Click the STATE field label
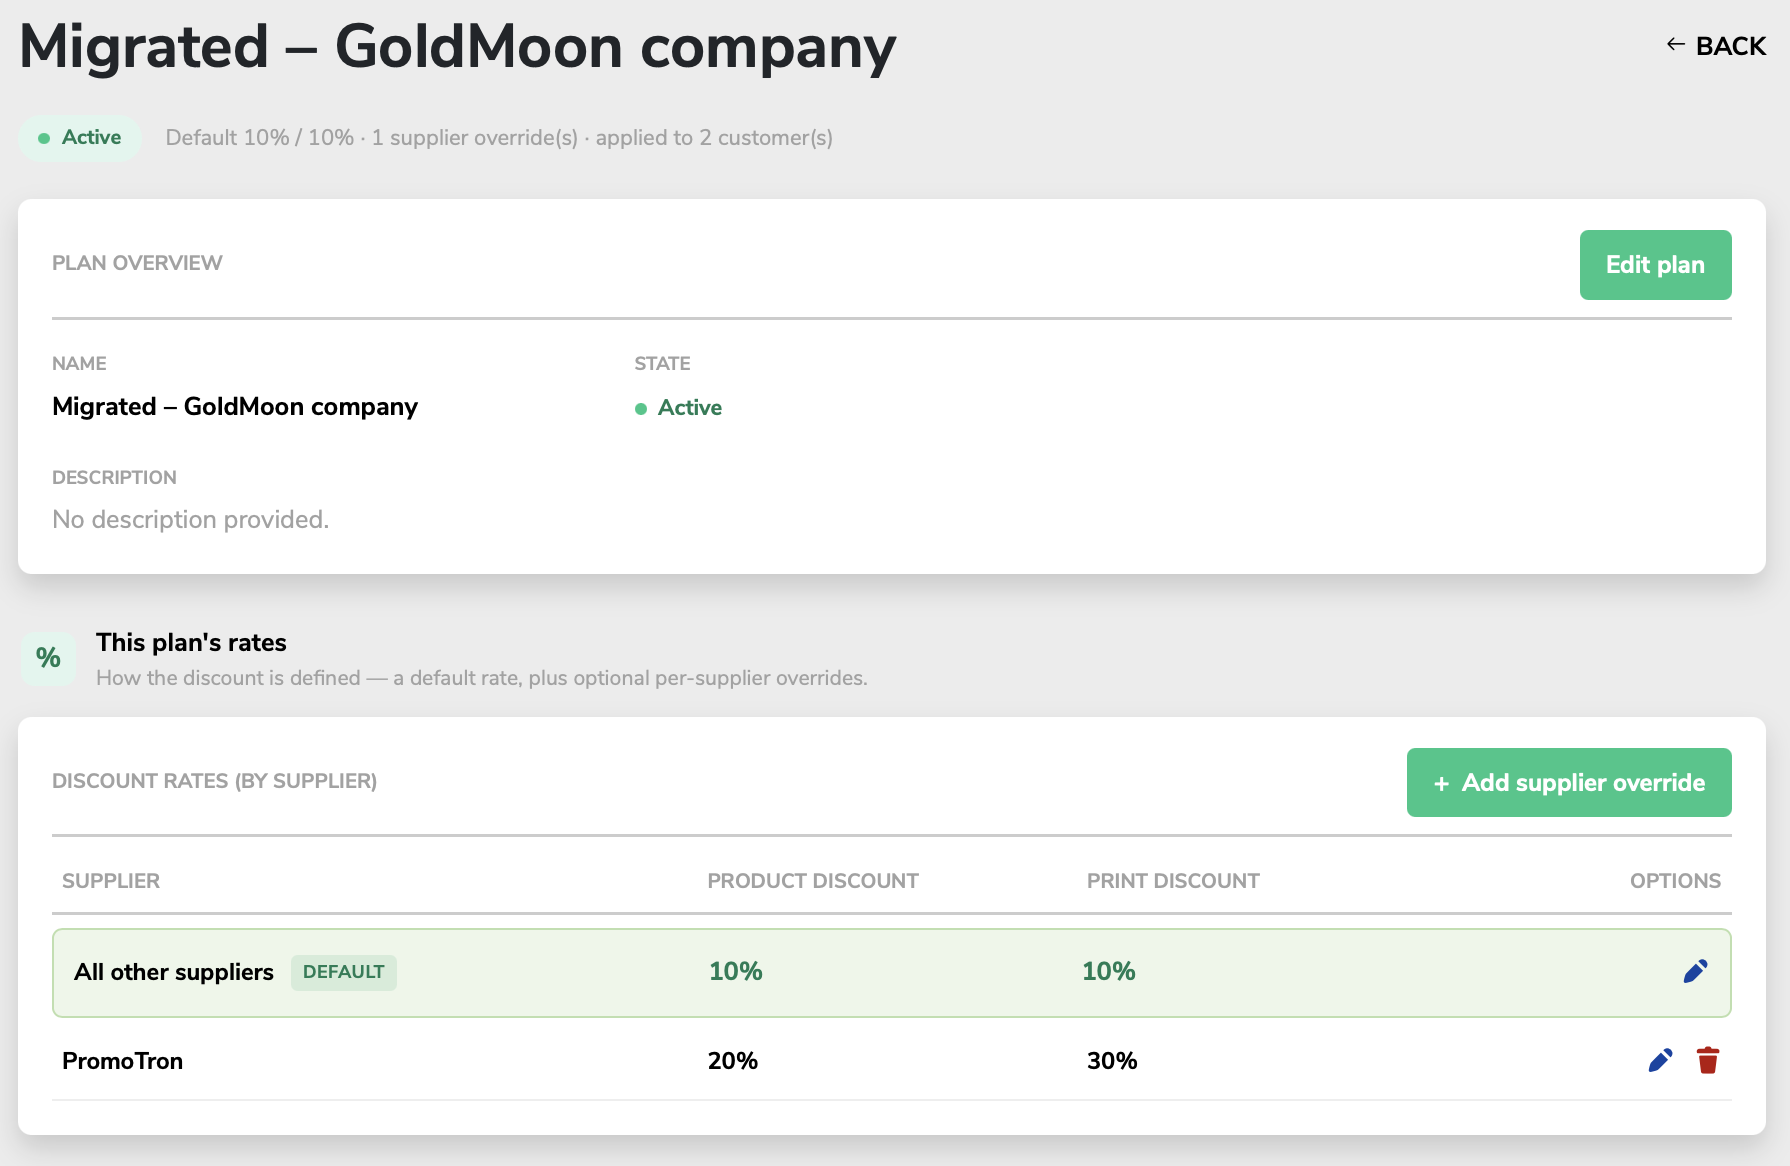The width and height of the screenshot is (1790, 1166). [x=662, y=364]
